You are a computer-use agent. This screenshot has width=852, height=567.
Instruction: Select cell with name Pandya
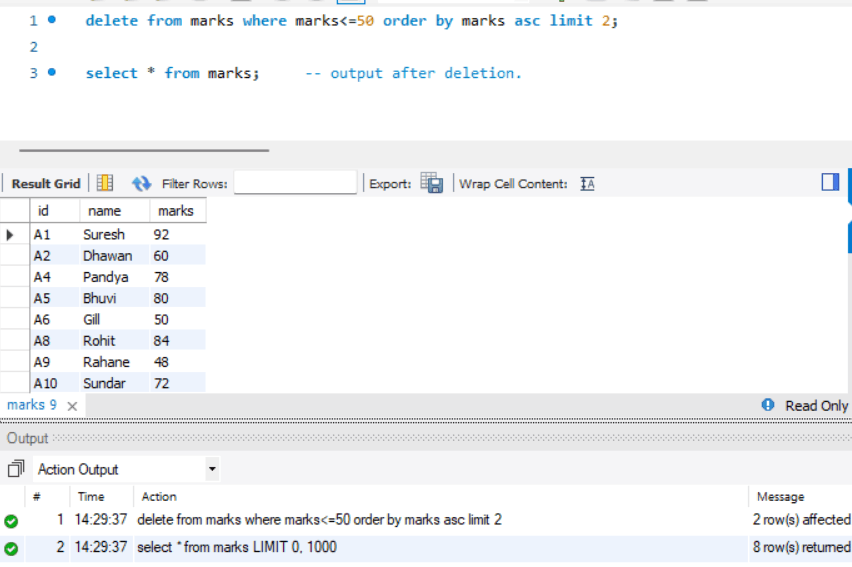[115, 277]
